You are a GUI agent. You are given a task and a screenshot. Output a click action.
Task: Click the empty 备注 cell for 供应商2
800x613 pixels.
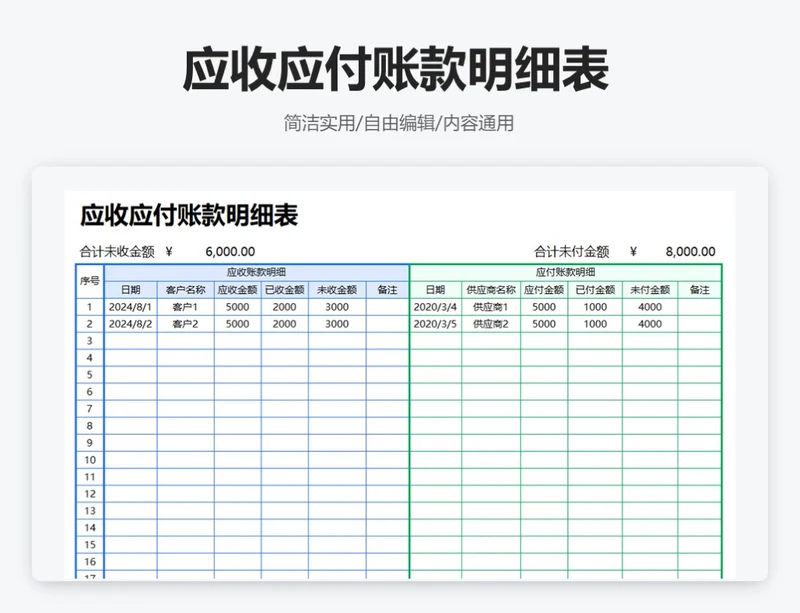pyautogui.click(x=699, y=324)
